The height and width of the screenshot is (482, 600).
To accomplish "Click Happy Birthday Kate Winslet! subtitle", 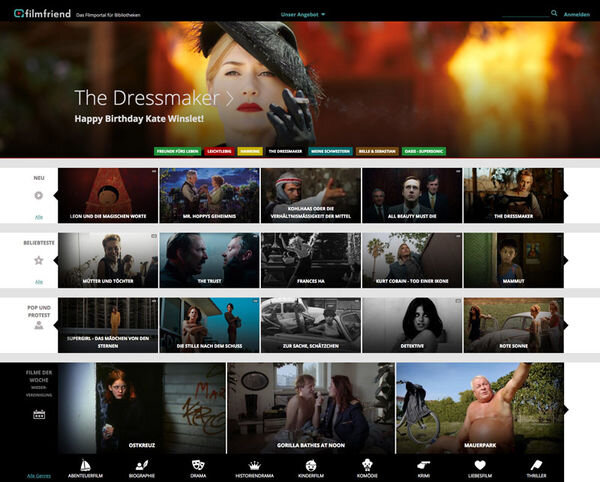I will coord(139,119).
